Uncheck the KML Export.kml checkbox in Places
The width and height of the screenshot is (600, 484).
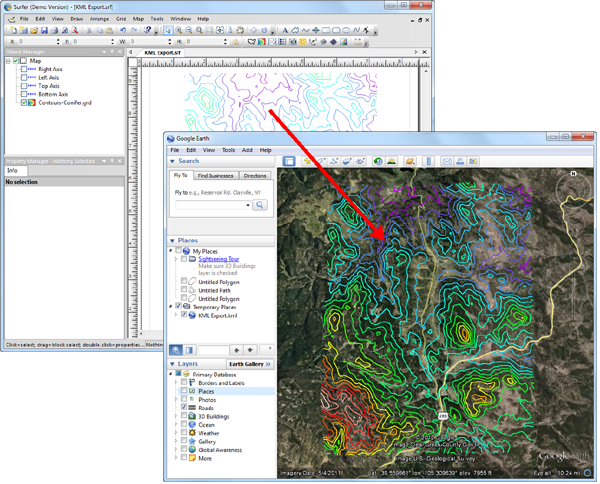184,315
